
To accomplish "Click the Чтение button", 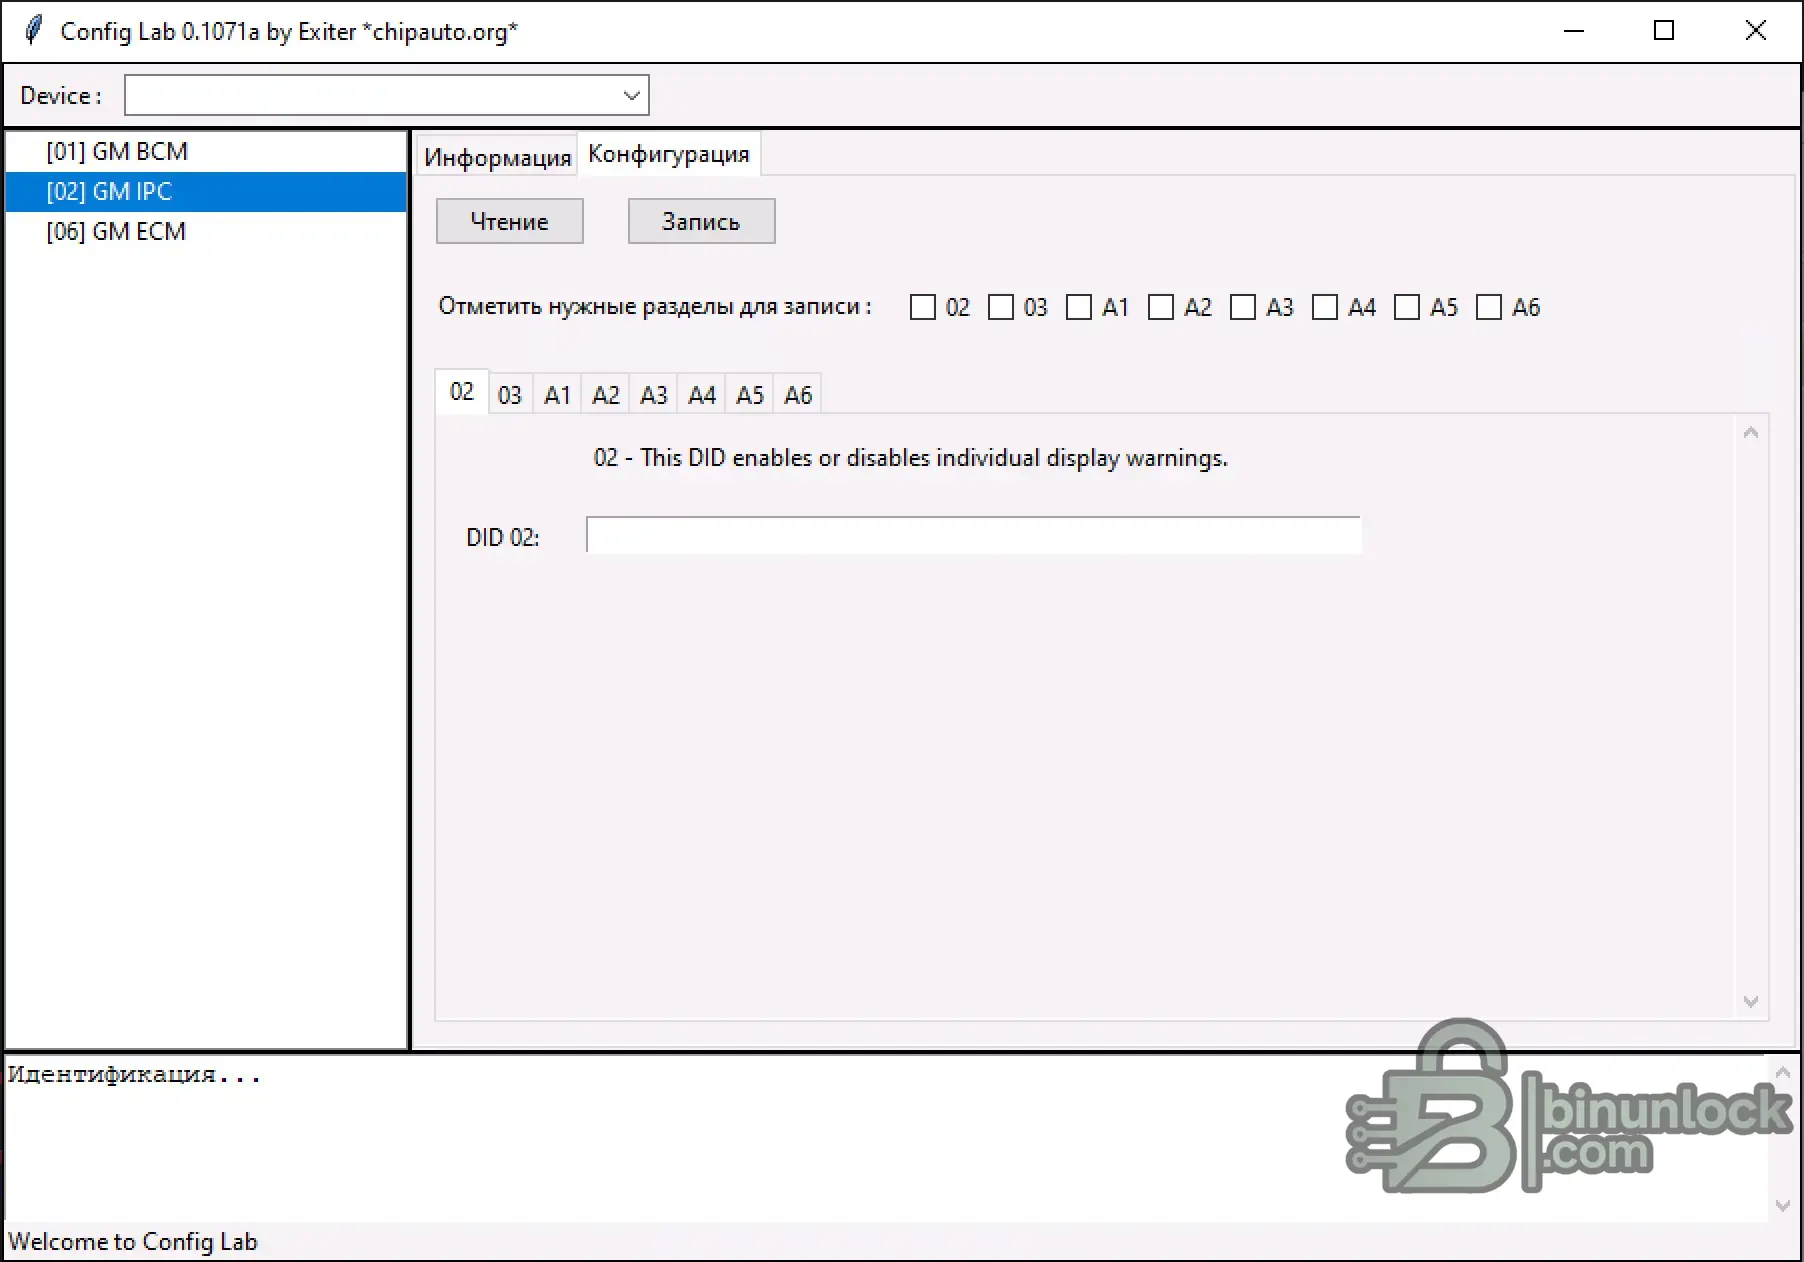I will pos(510,221).
